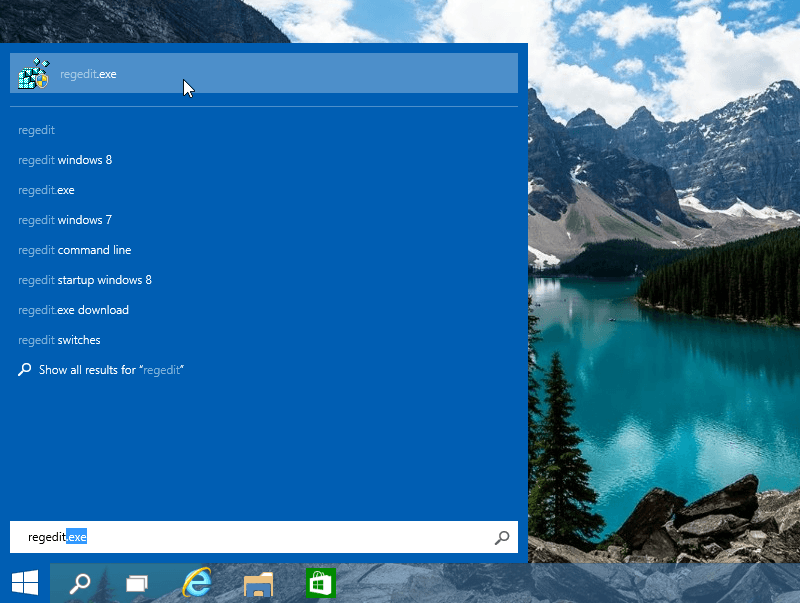Click inside the search text box
The width and height of the screenshot is (800, 603).
[264, 537]
